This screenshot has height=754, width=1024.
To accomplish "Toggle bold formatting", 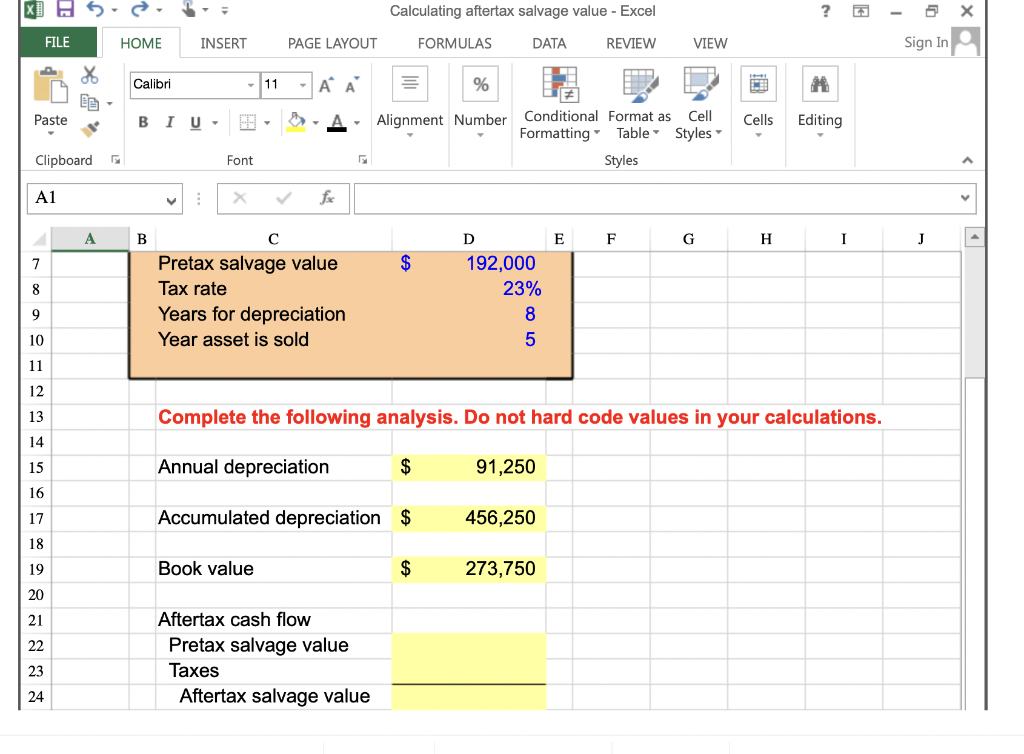I will coord(142,121).
